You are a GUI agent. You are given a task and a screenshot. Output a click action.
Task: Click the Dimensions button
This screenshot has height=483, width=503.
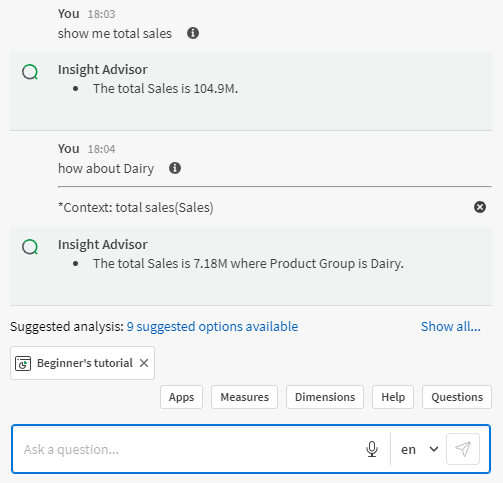coord(325,397)
